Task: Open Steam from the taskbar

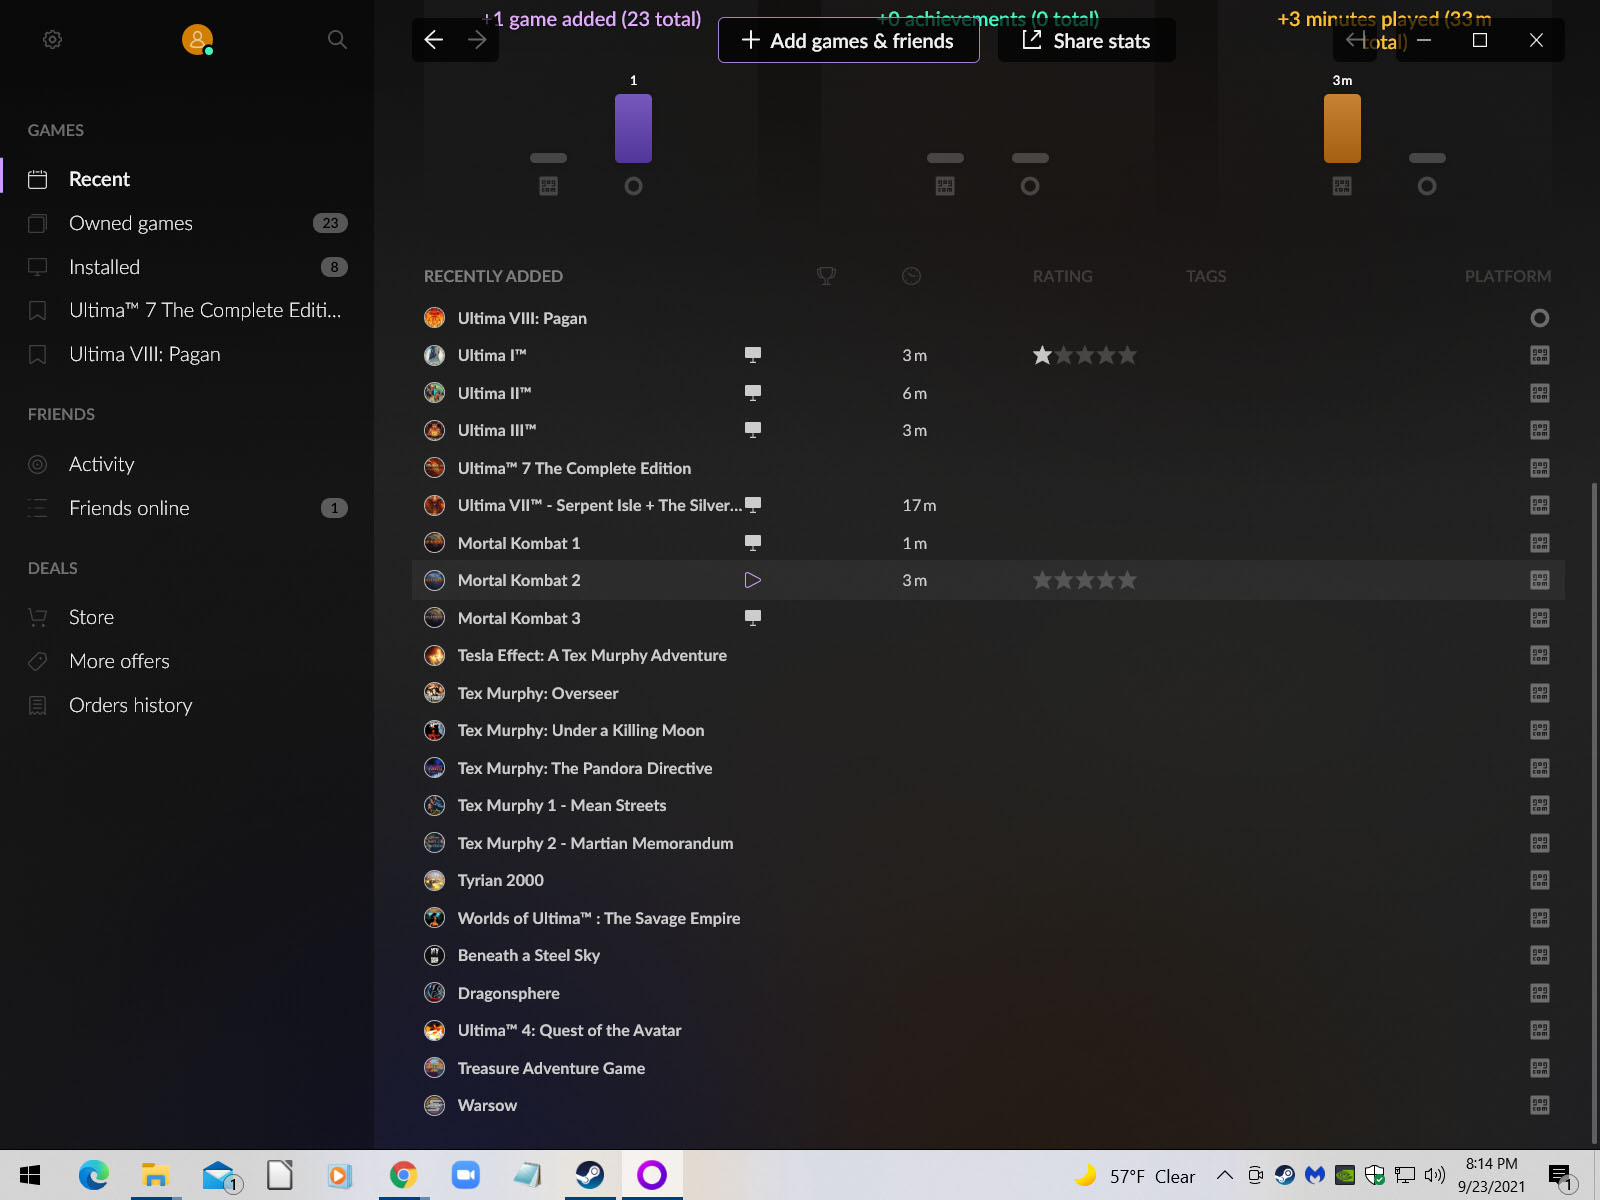Action: [x=589, y=1175]
